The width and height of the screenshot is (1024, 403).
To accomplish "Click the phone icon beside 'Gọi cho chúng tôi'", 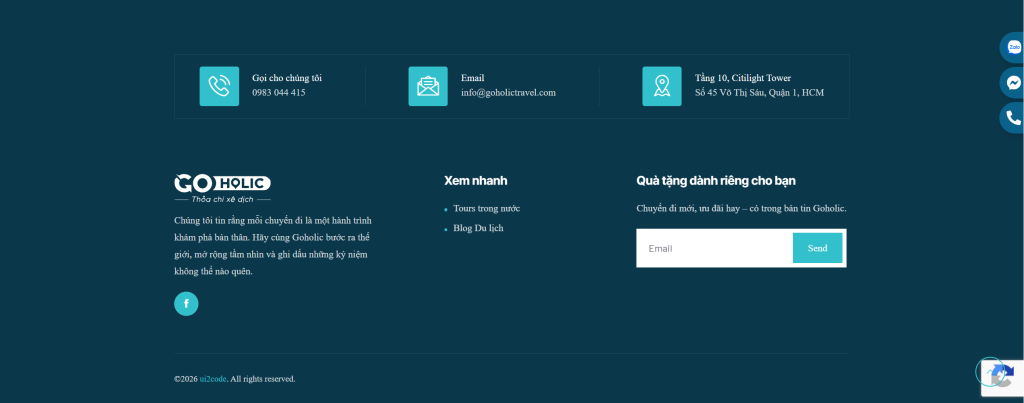I will click(x=219, y=86).
